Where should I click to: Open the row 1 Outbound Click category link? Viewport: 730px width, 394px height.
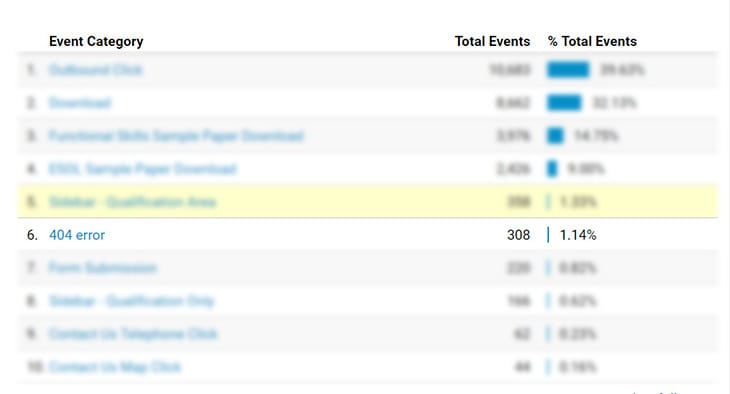[95, 70]
